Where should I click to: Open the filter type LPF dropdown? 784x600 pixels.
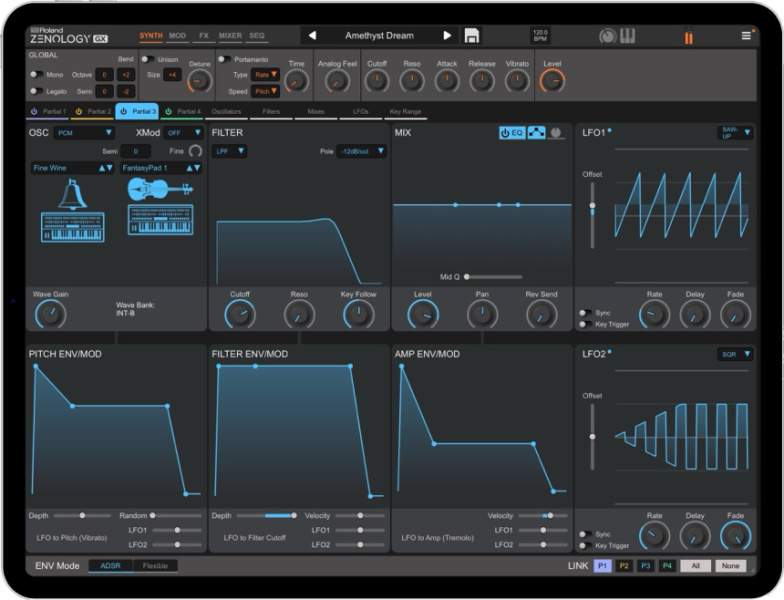coord(229,151)
